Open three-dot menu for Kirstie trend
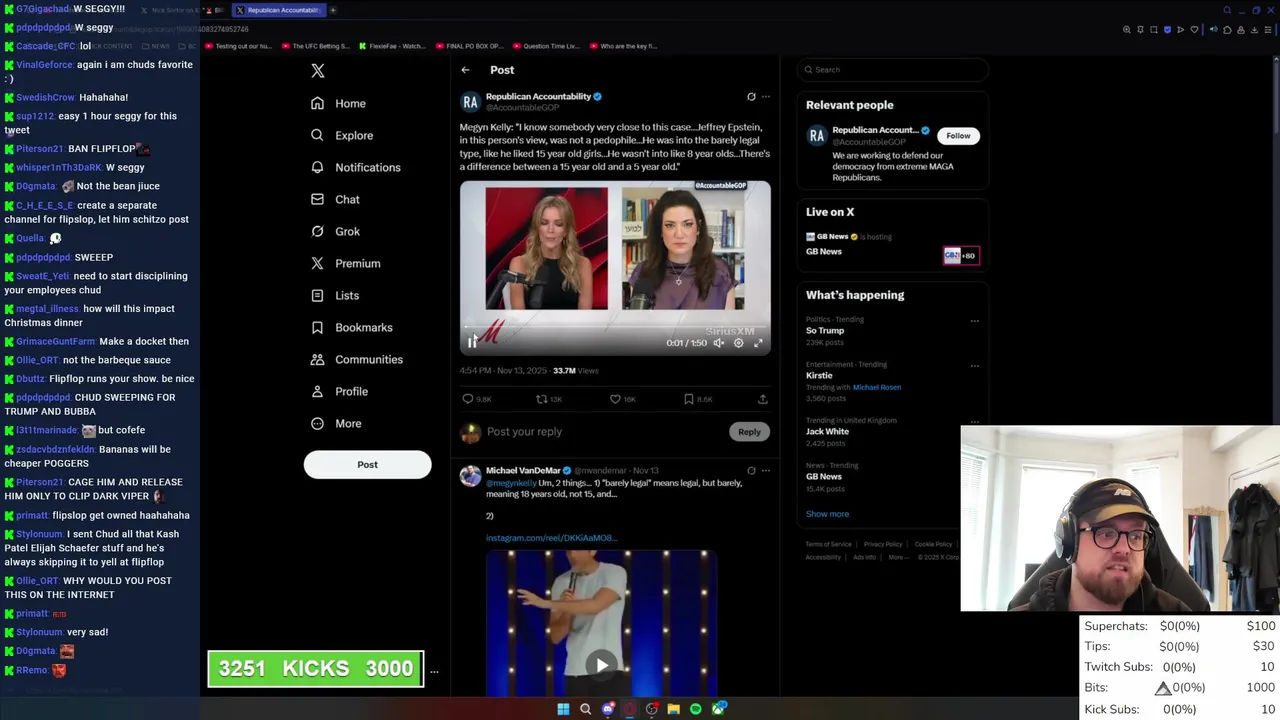Screen dimensions: 1280x720 tap(974, 366)
